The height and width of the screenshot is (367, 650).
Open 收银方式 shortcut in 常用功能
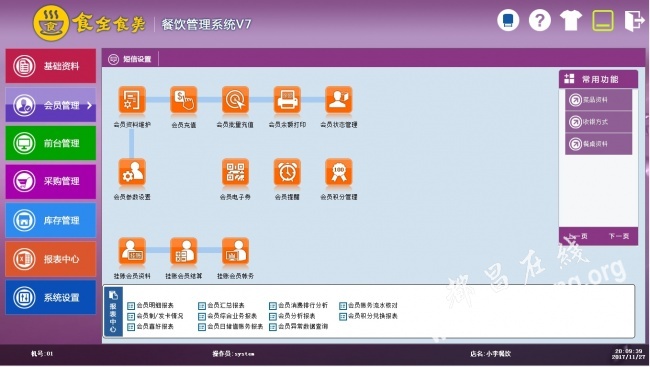pyautogui.click(x=598, y=122)
